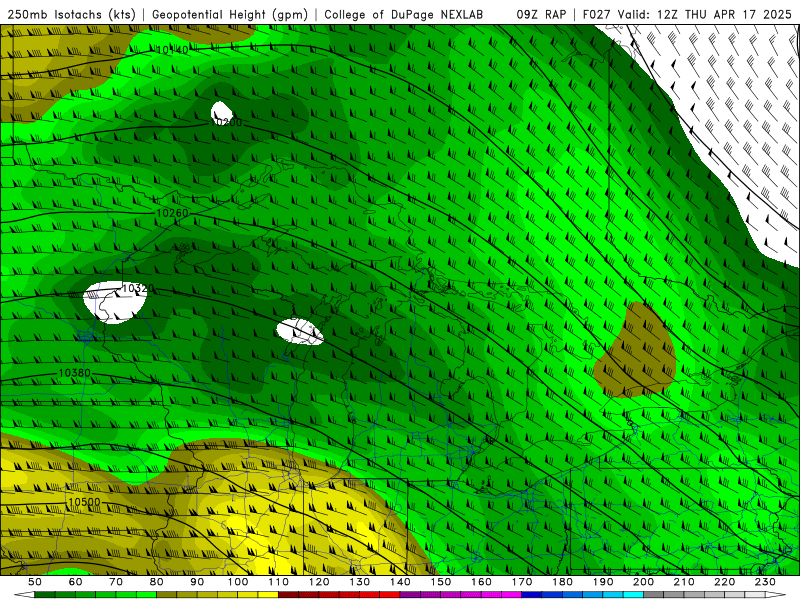Click the 10320 height contour label
800x600 pixels.
[x=138, y=289]
